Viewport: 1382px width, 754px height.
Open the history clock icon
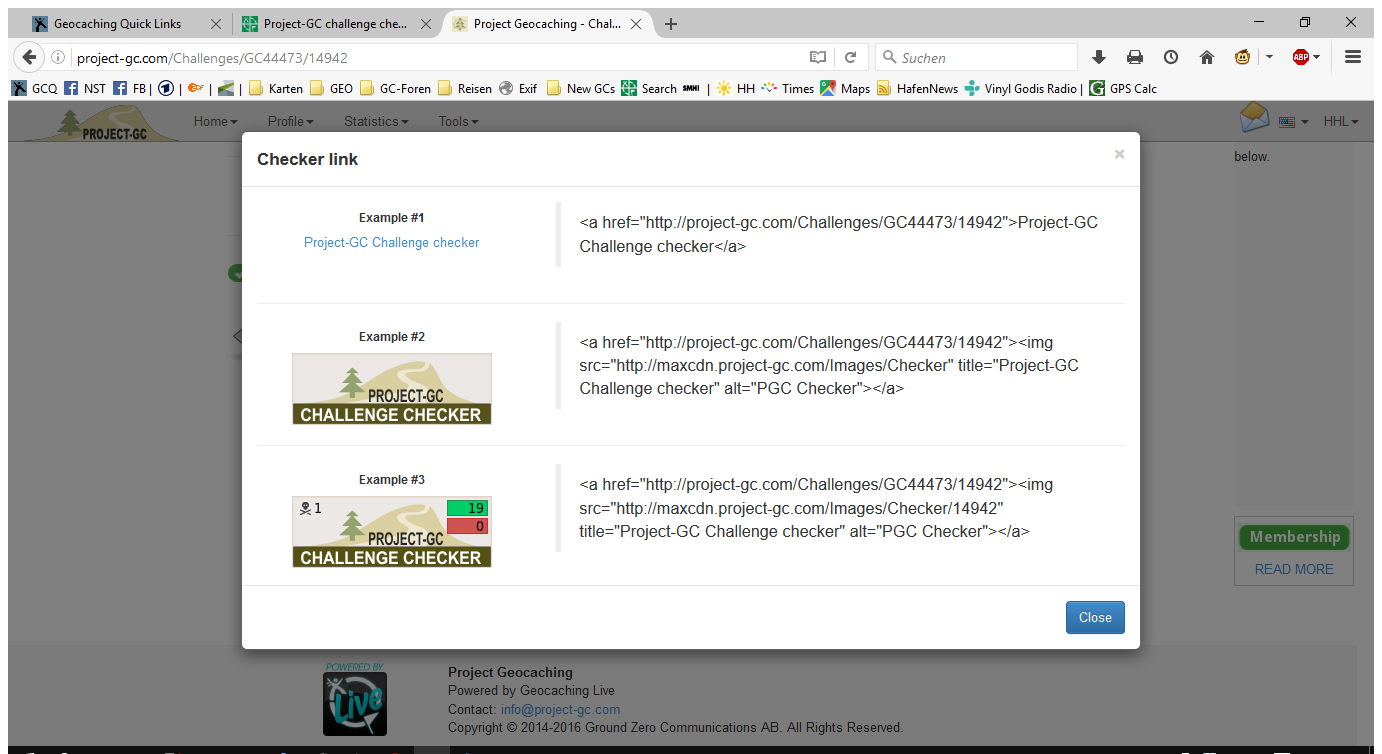(1171, 58)
